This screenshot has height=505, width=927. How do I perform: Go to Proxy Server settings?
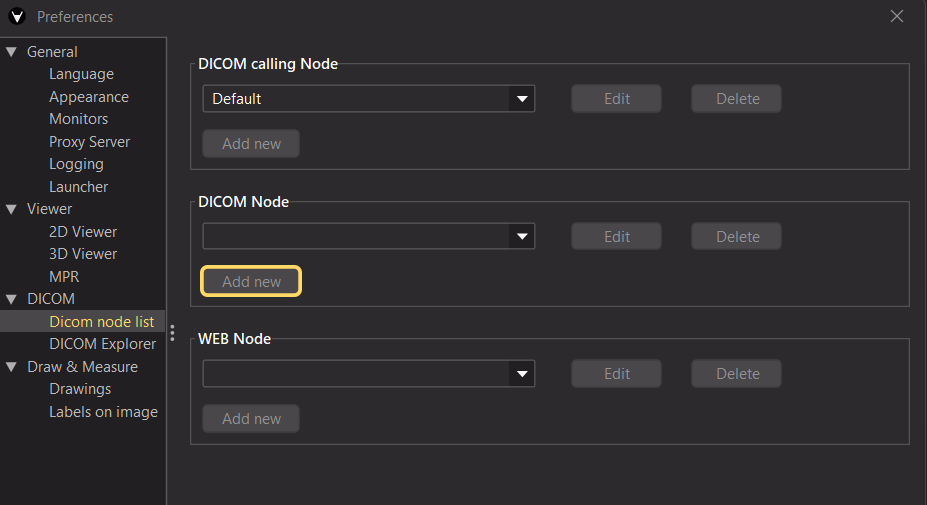point(89,142)
